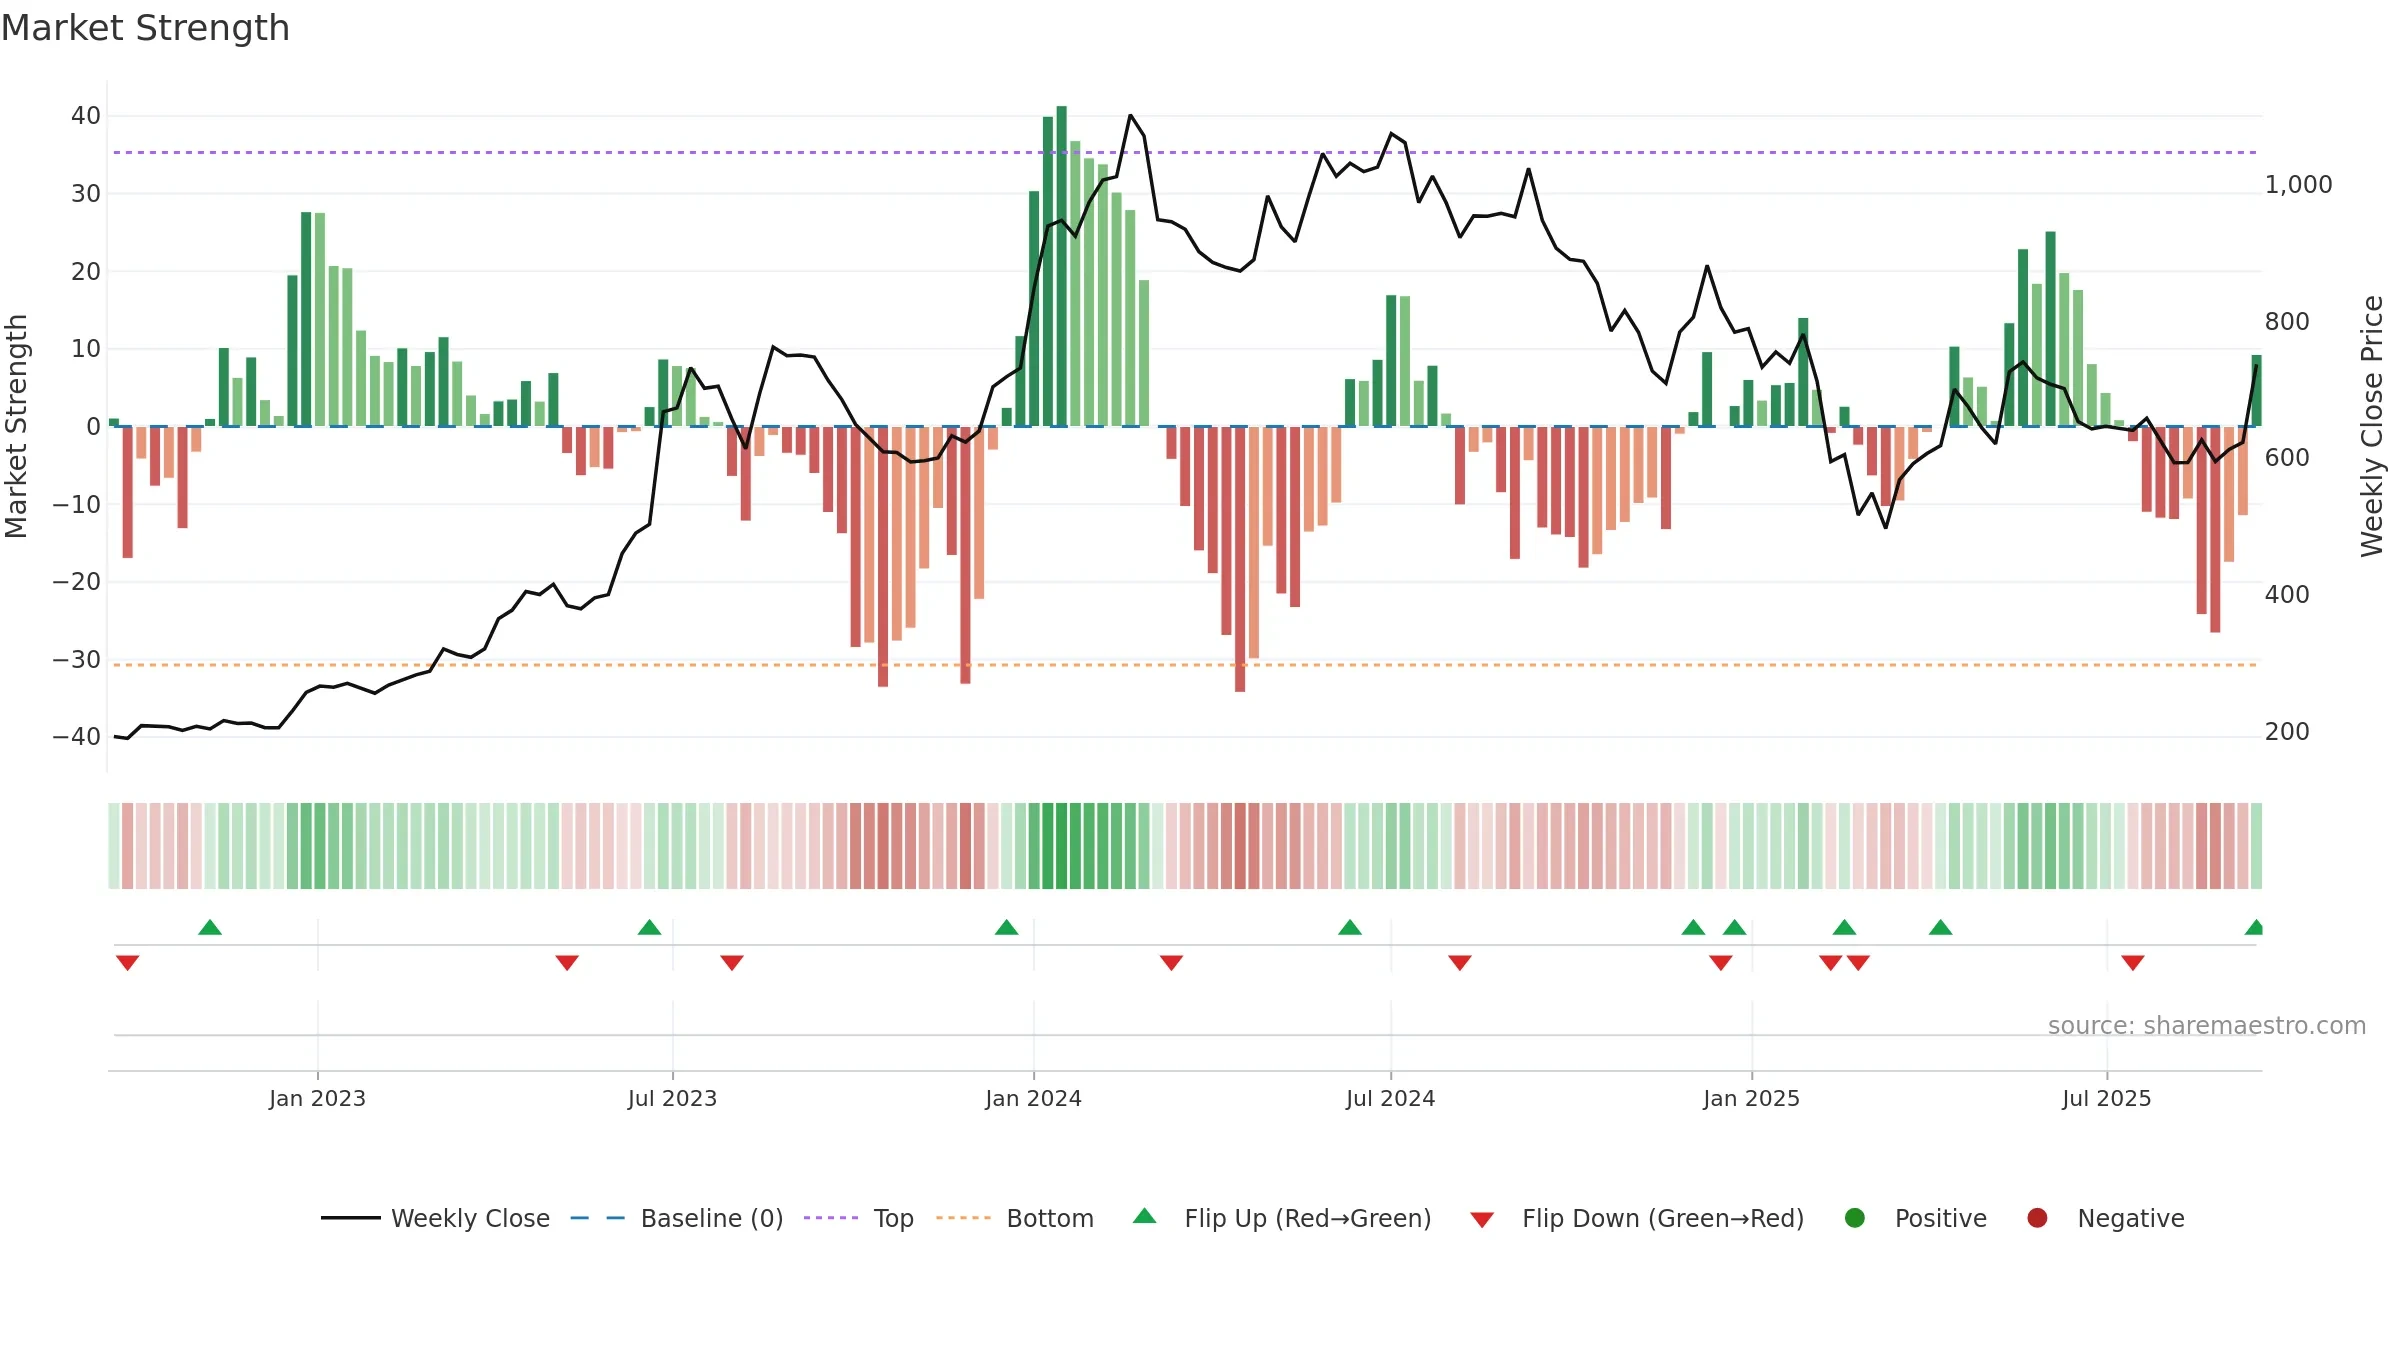The image size is (2400, 1350).
Task: Select the green flip-up triangle just before Jul 2024
Action: (x=1350, y=927)
